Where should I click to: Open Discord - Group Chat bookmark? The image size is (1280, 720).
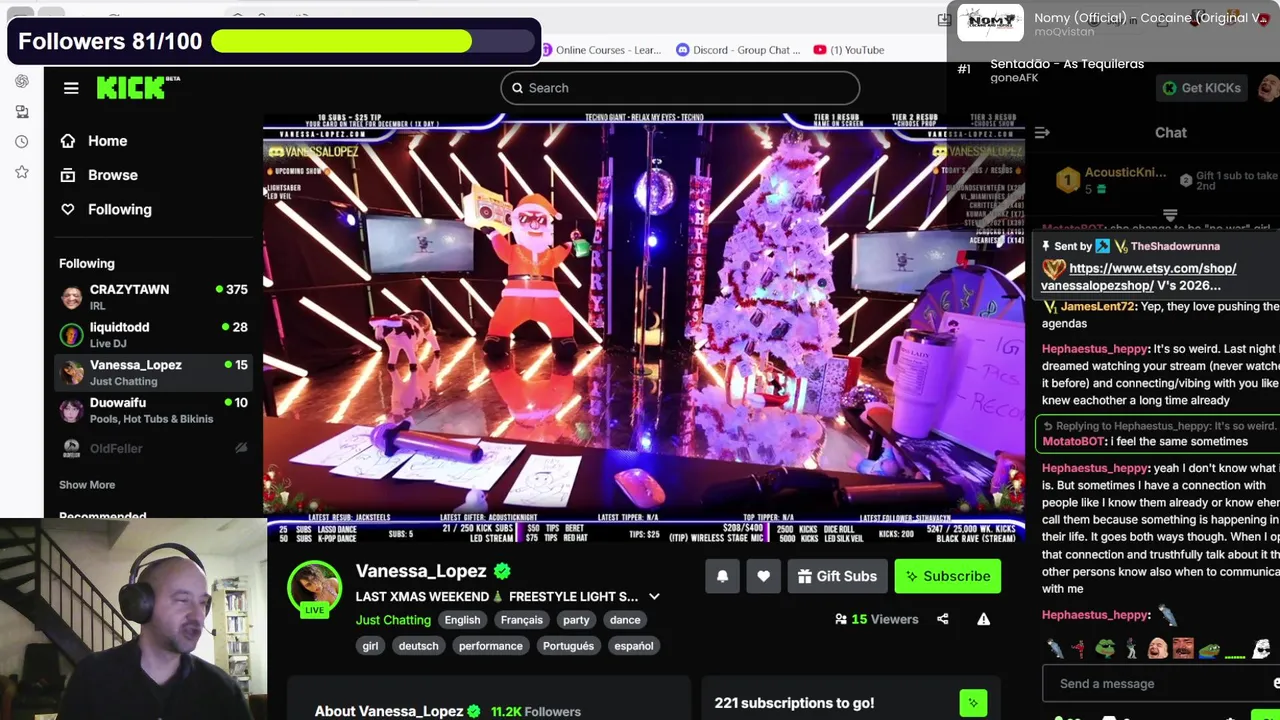point(739,50)
